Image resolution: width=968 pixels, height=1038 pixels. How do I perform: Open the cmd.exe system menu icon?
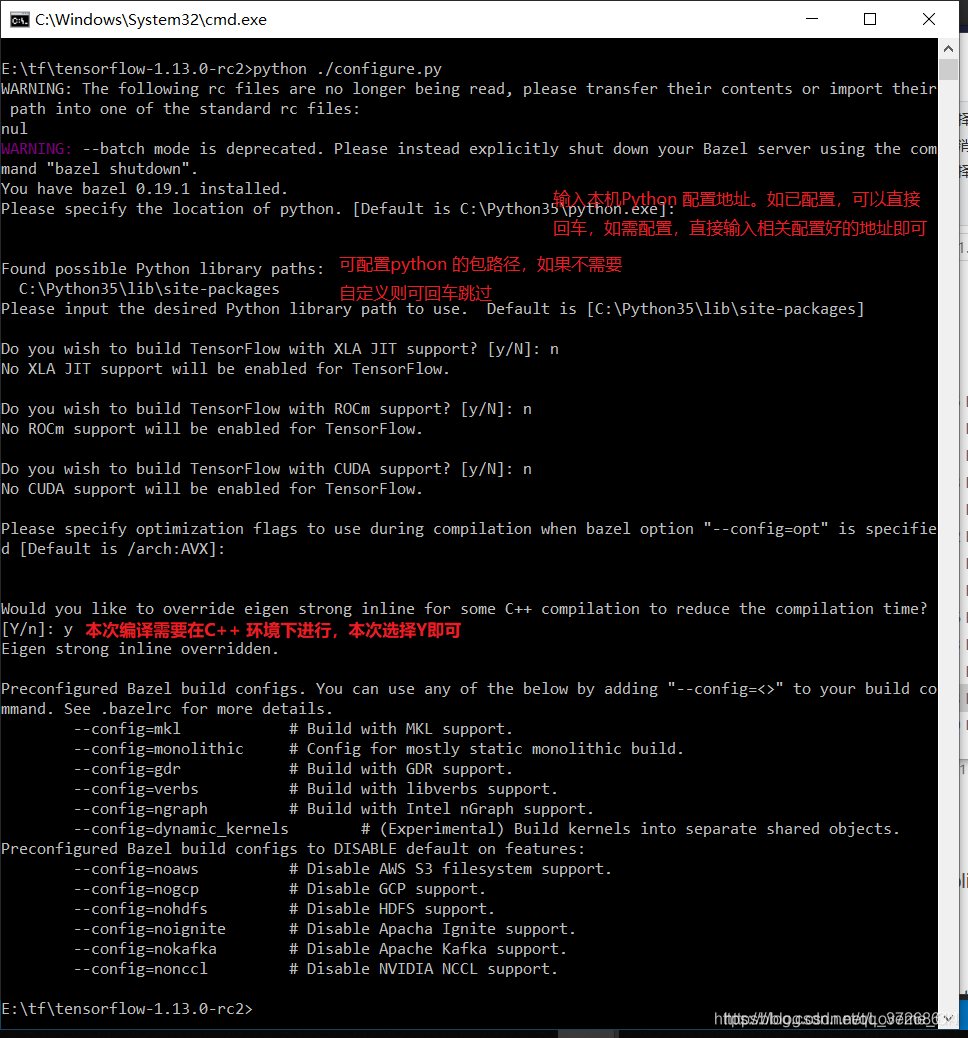point(19,20)
